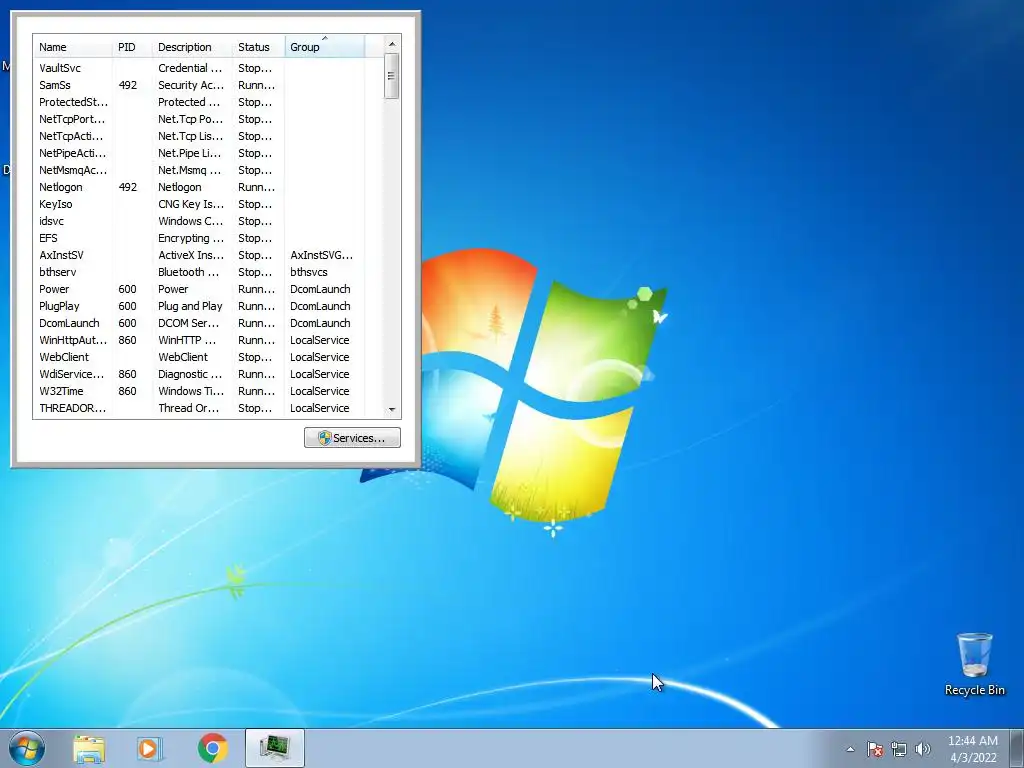Click the scrollbar down arrow

pos(392,409)
